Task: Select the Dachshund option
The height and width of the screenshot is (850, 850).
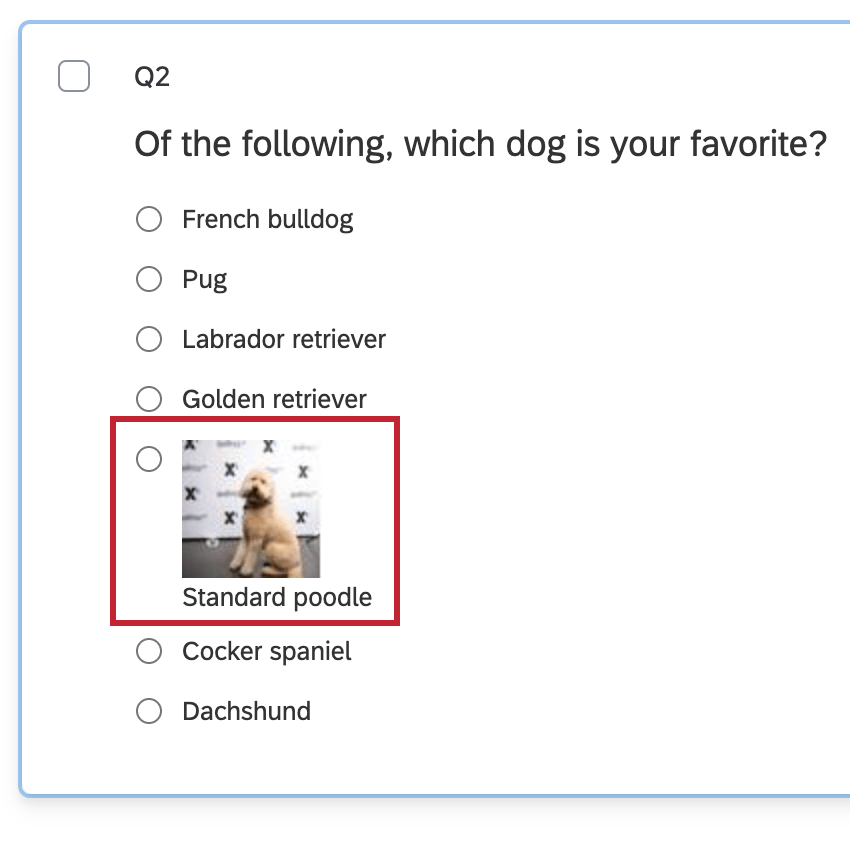Action: pos(149,711)
